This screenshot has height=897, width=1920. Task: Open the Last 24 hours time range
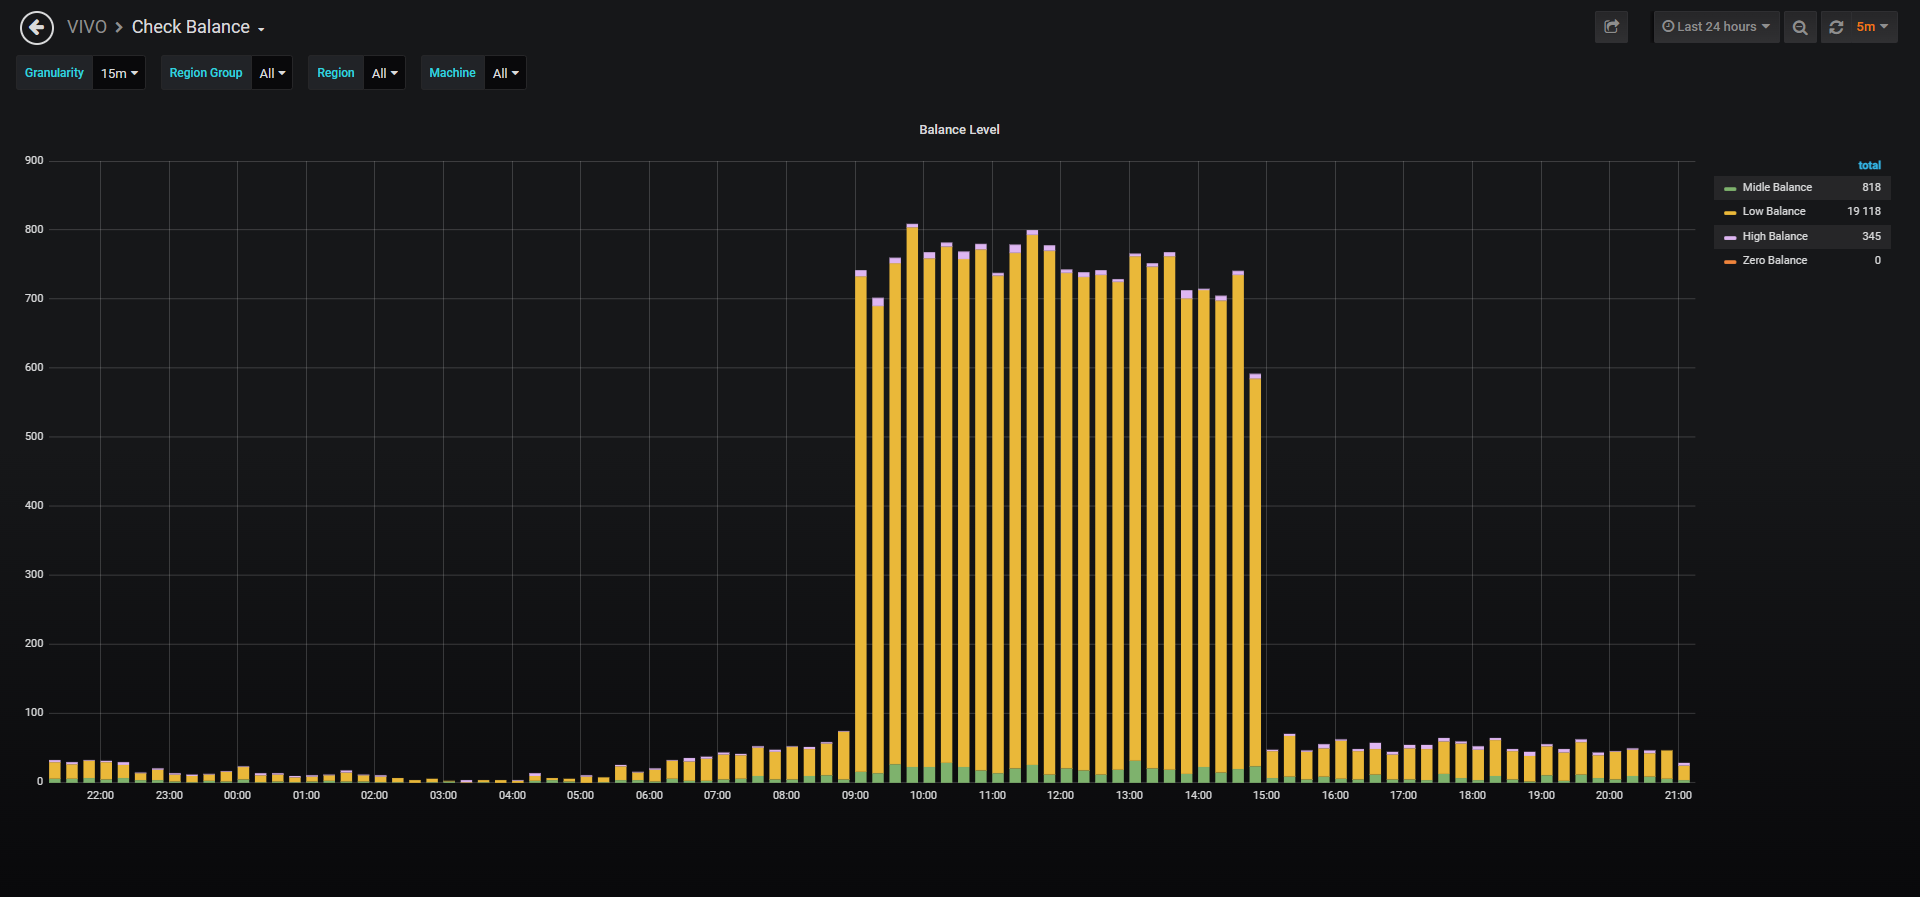[x=1716, y=27]
